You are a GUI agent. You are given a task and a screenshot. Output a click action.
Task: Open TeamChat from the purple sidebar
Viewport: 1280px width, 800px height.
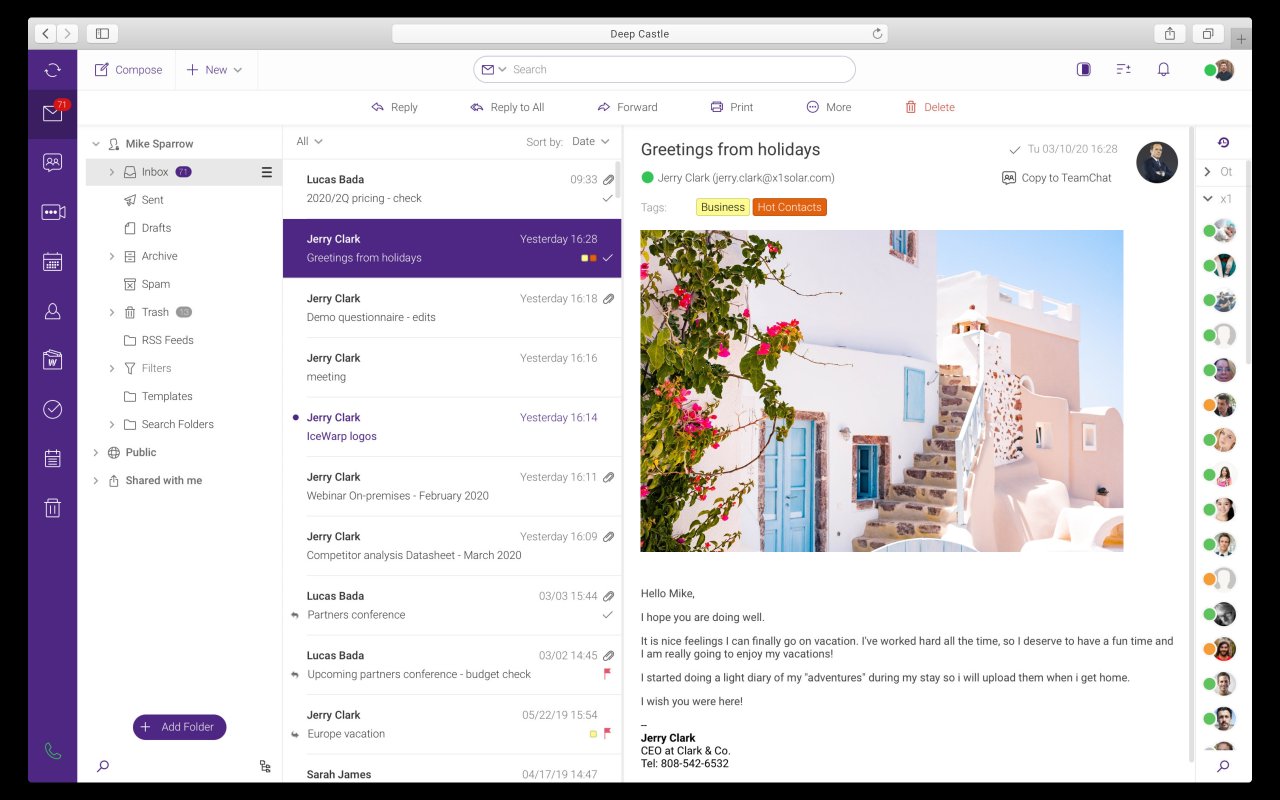[52, 162]
